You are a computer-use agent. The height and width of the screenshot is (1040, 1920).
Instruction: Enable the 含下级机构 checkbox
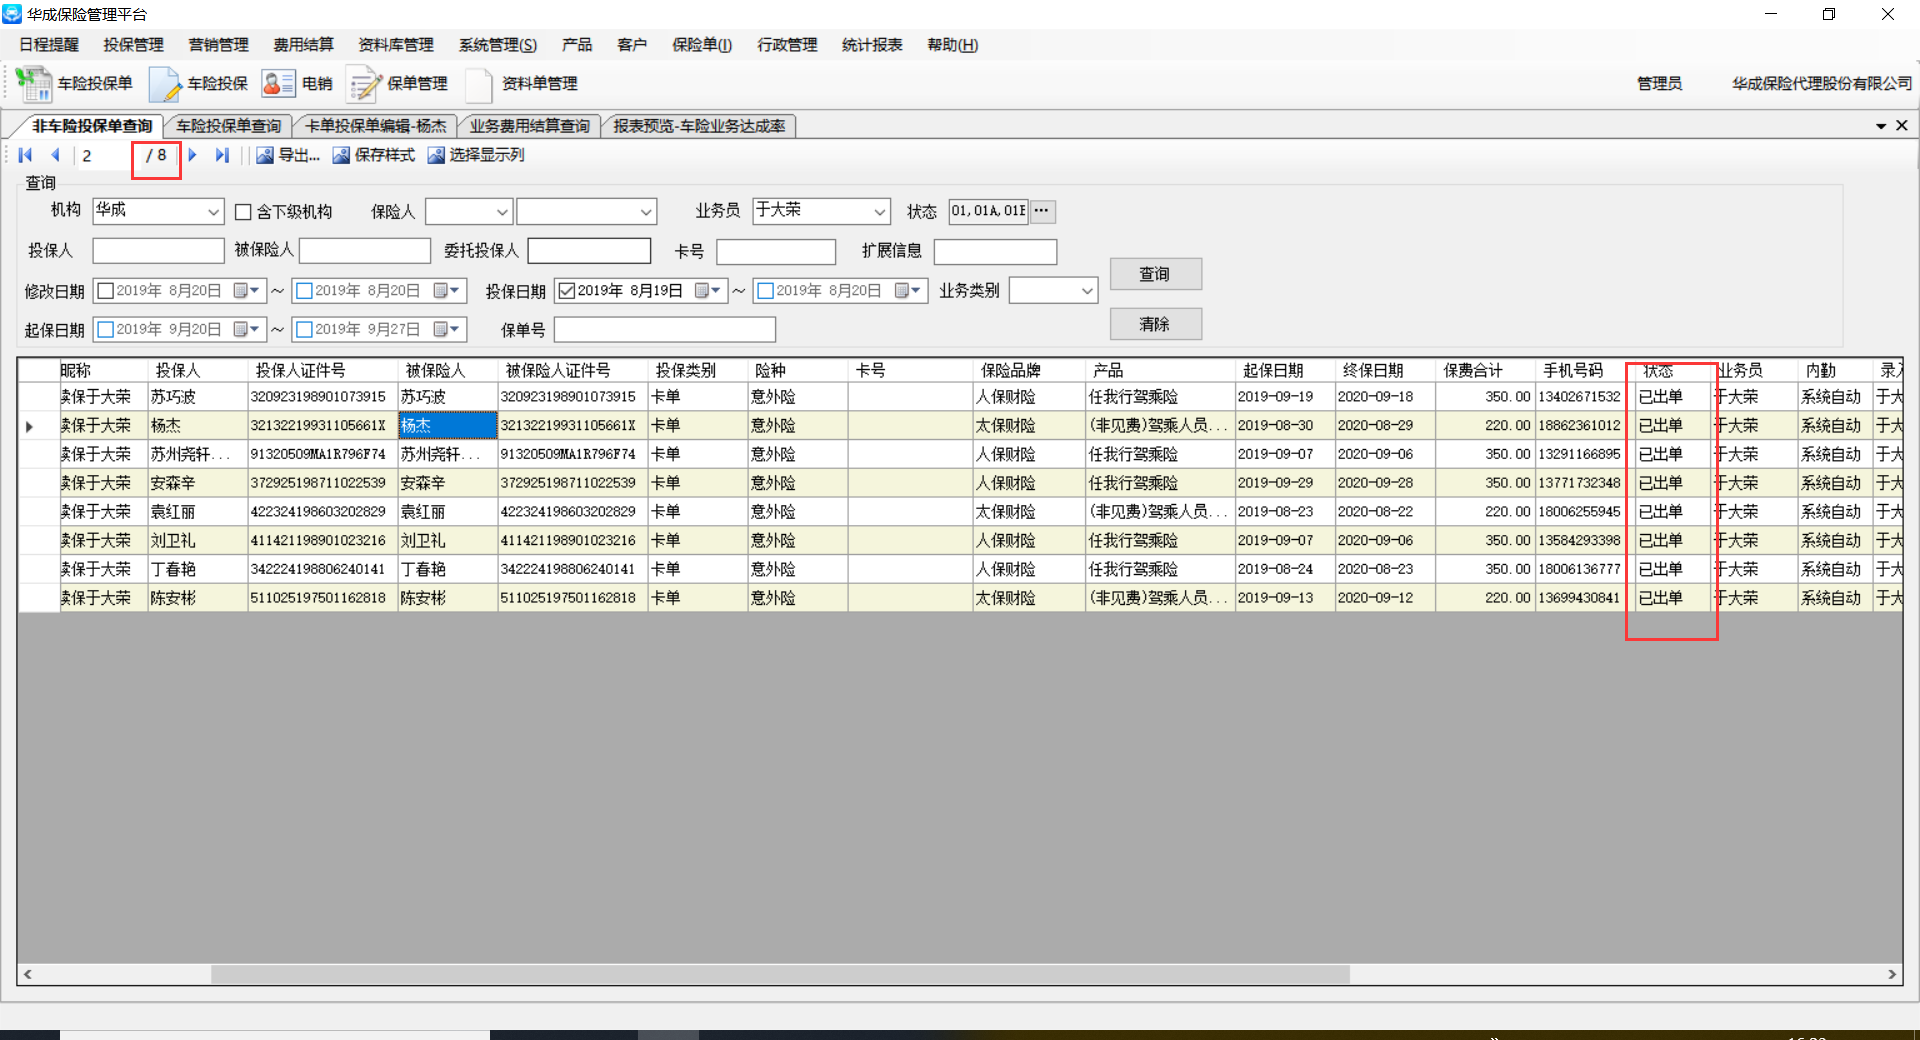click(243, 212)
